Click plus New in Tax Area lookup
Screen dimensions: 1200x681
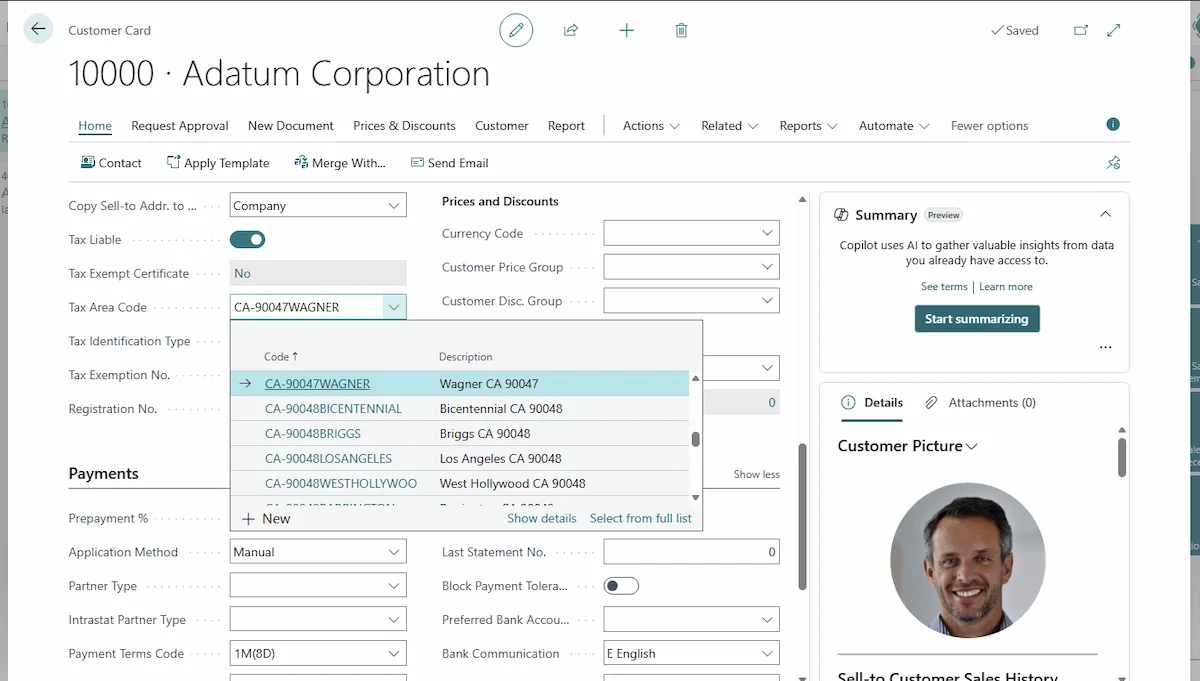coord(266,518)
